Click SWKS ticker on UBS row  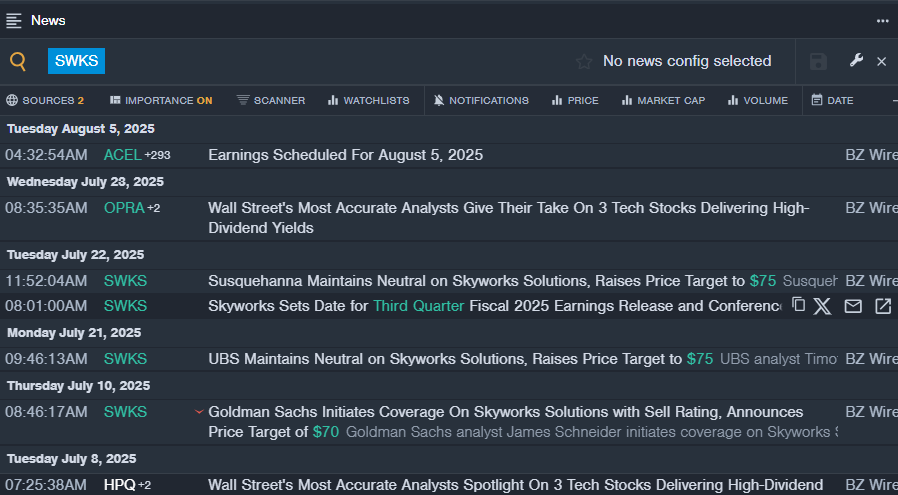(125, 359)
